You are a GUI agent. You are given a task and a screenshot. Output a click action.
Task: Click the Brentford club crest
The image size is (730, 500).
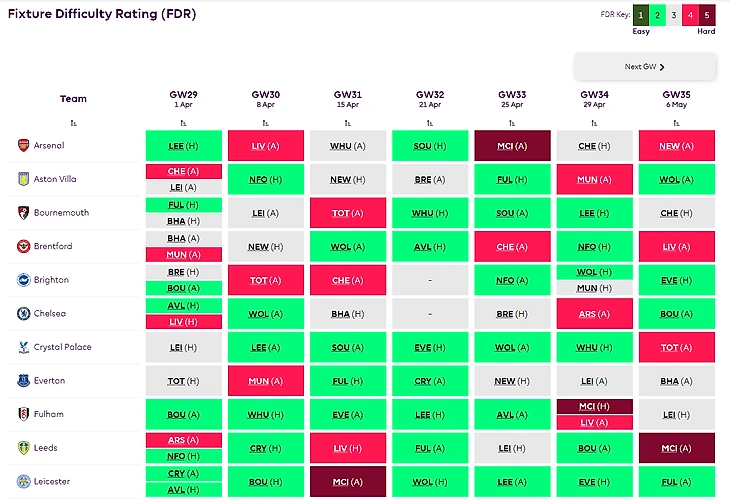point(24,246)
